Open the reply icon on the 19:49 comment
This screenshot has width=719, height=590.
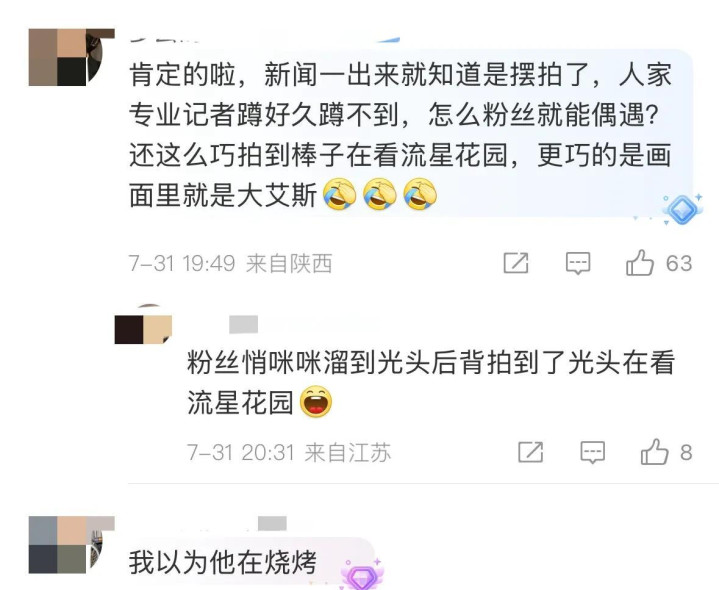point(578,263)
